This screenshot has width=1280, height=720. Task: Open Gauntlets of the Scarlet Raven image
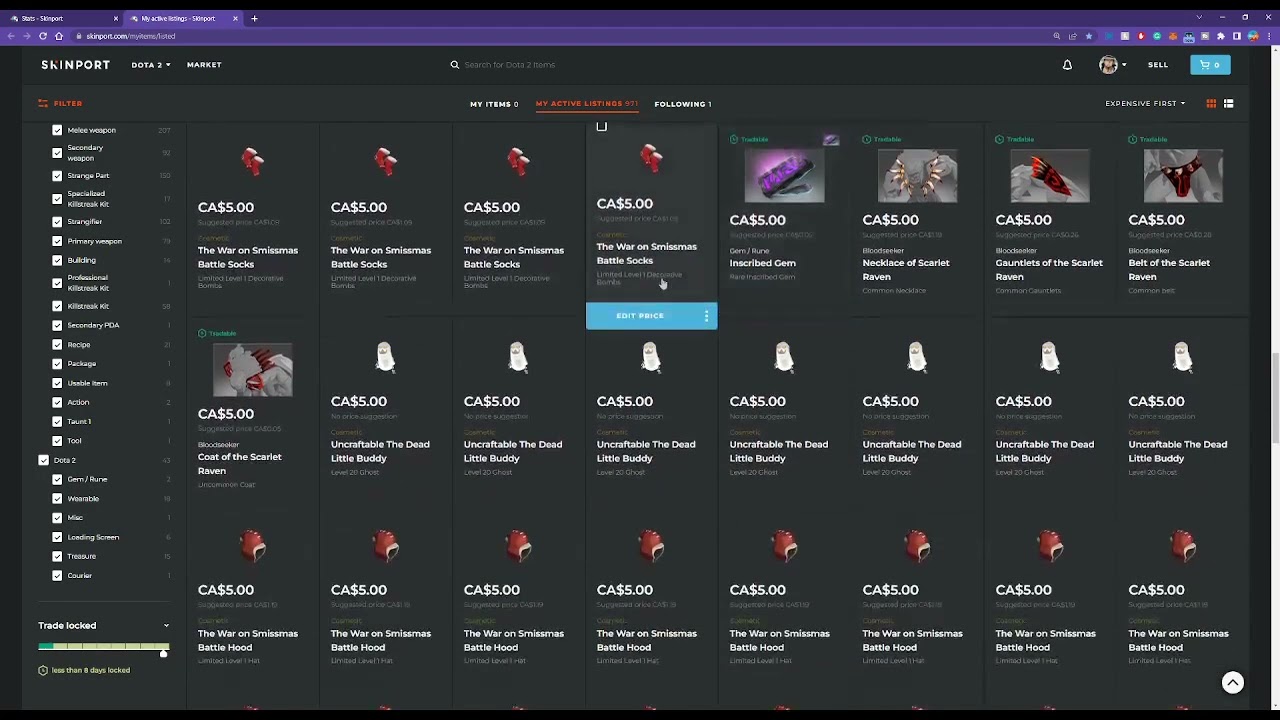(x=1050, y=175)
